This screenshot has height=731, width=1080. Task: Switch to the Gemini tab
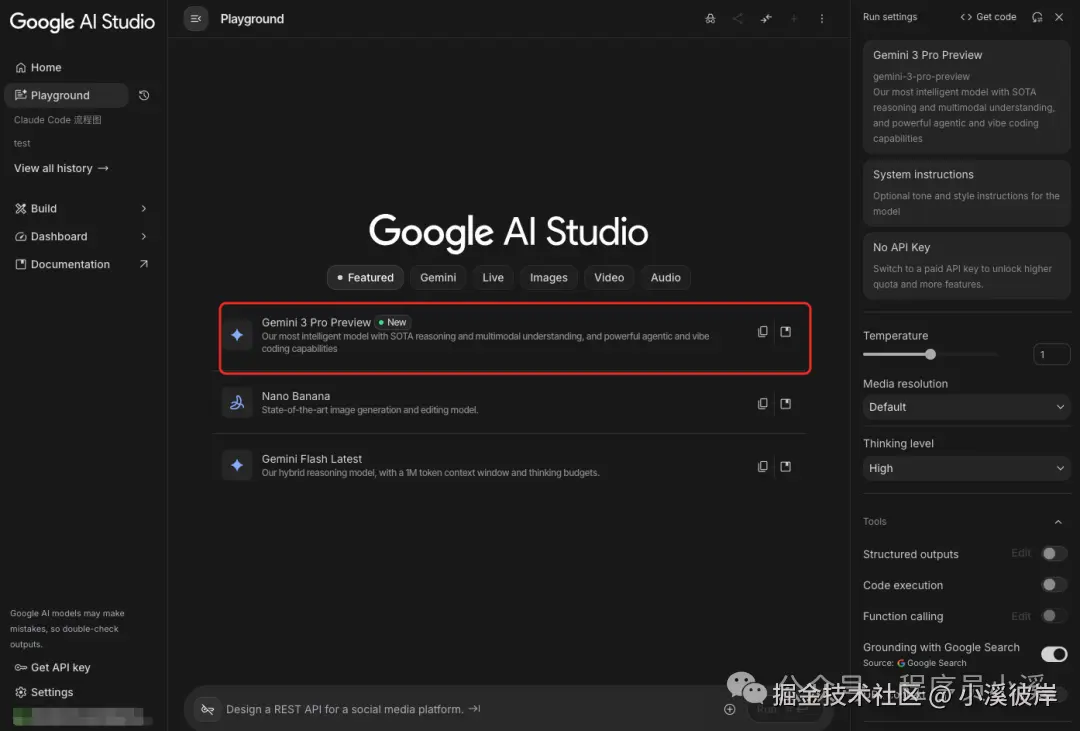pos(438,277)
